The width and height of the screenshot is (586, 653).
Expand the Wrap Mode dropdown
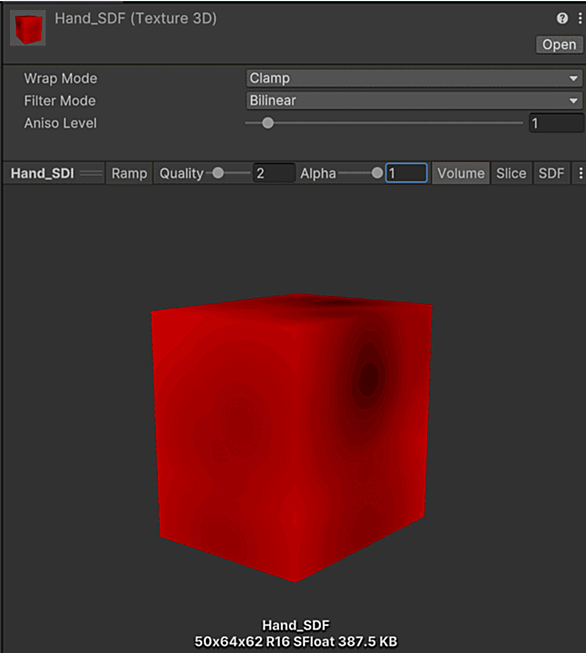click(x=414, y=78)
